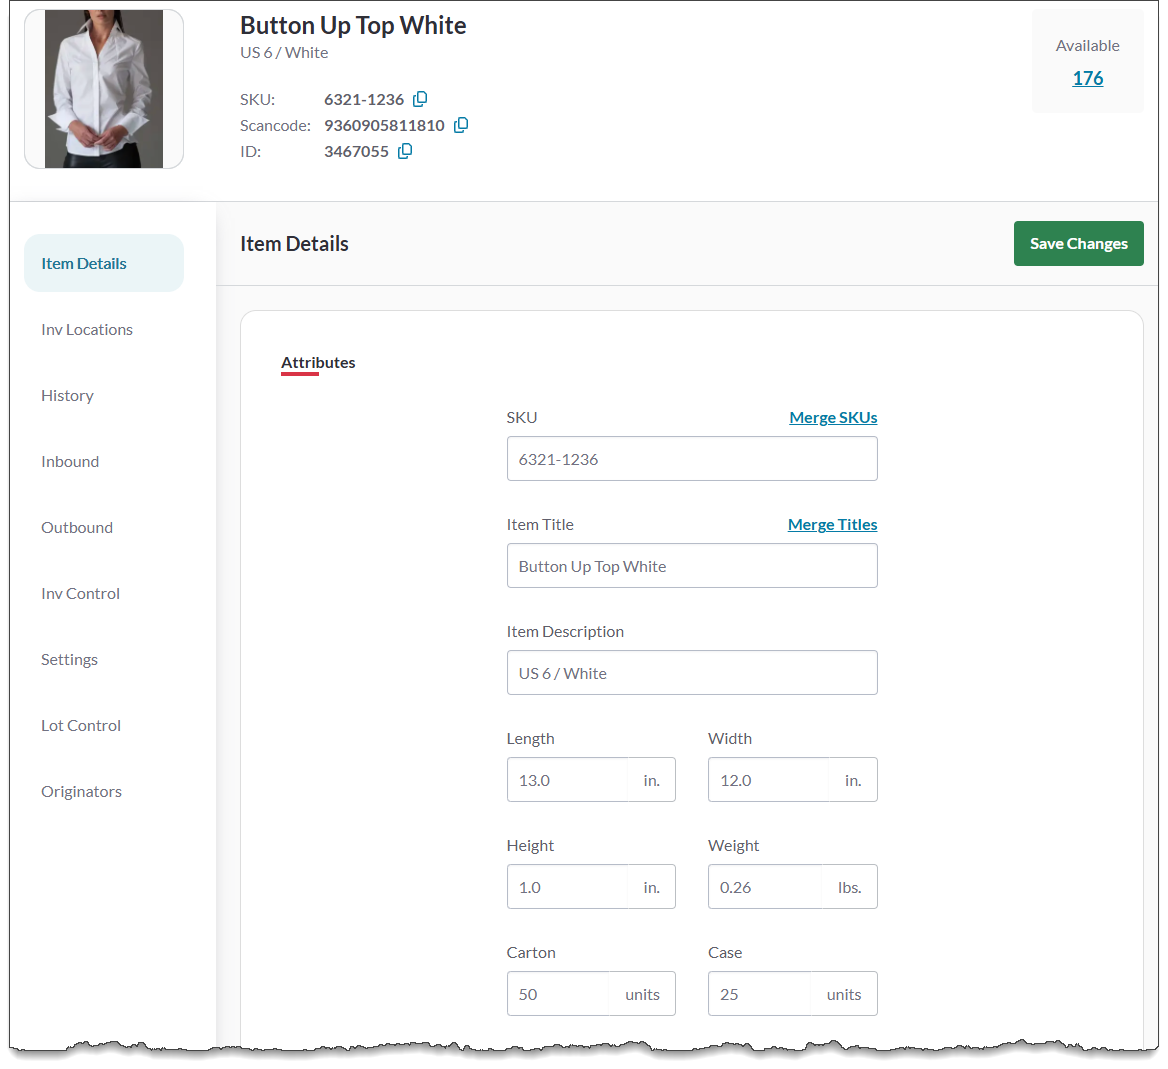Navigate to Inv Control

coord(80,593)
